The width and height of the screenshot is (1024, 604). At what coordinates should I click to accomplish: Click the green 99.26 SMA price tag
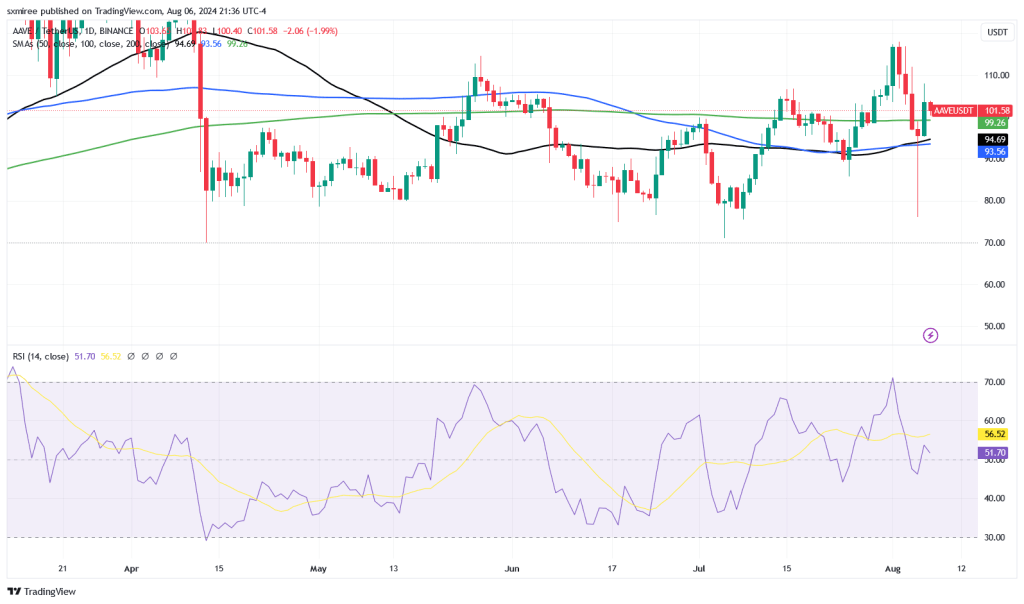[994, 122]
